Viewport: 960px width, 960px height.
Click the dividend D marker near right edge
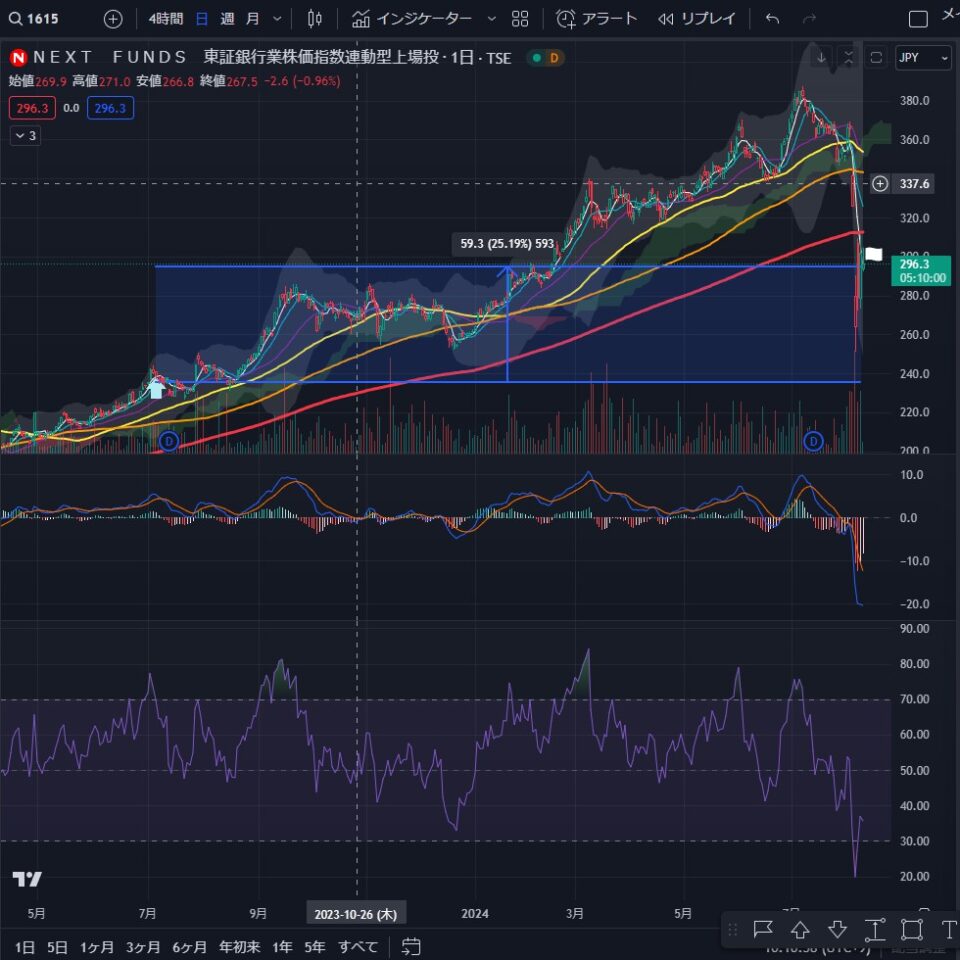pyautogui.click(x=813, y=441)
